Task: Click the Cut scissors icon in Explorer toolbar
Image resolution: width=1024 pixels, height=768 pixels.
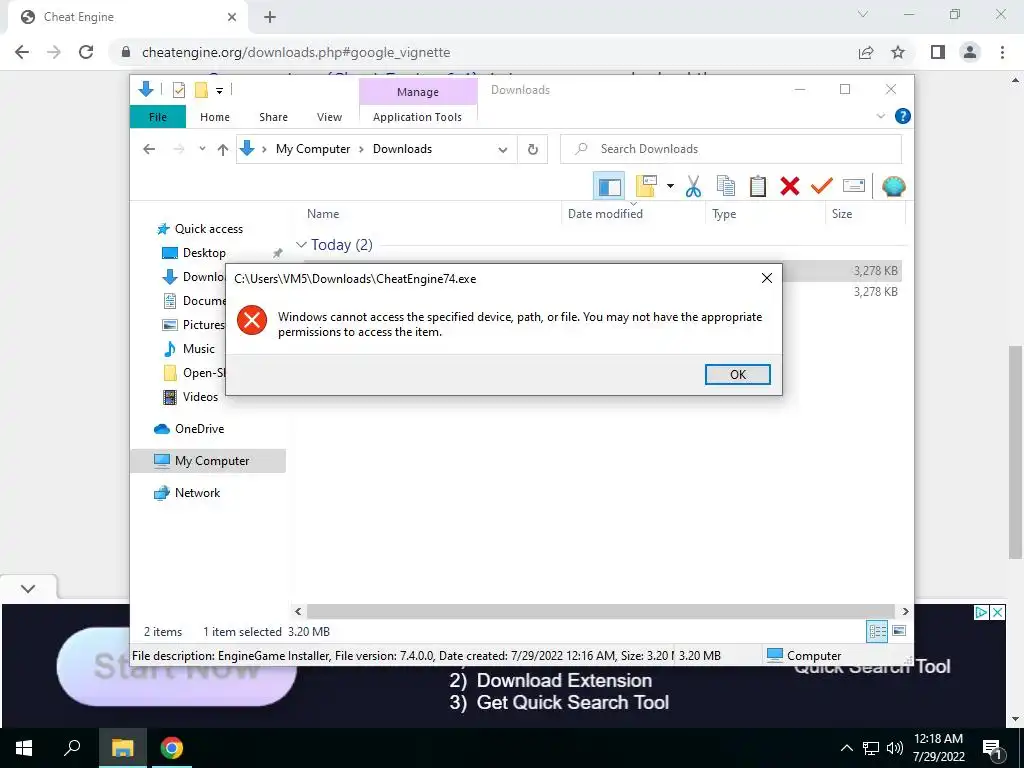Action: pyautogui.click(x=694, y=186)
